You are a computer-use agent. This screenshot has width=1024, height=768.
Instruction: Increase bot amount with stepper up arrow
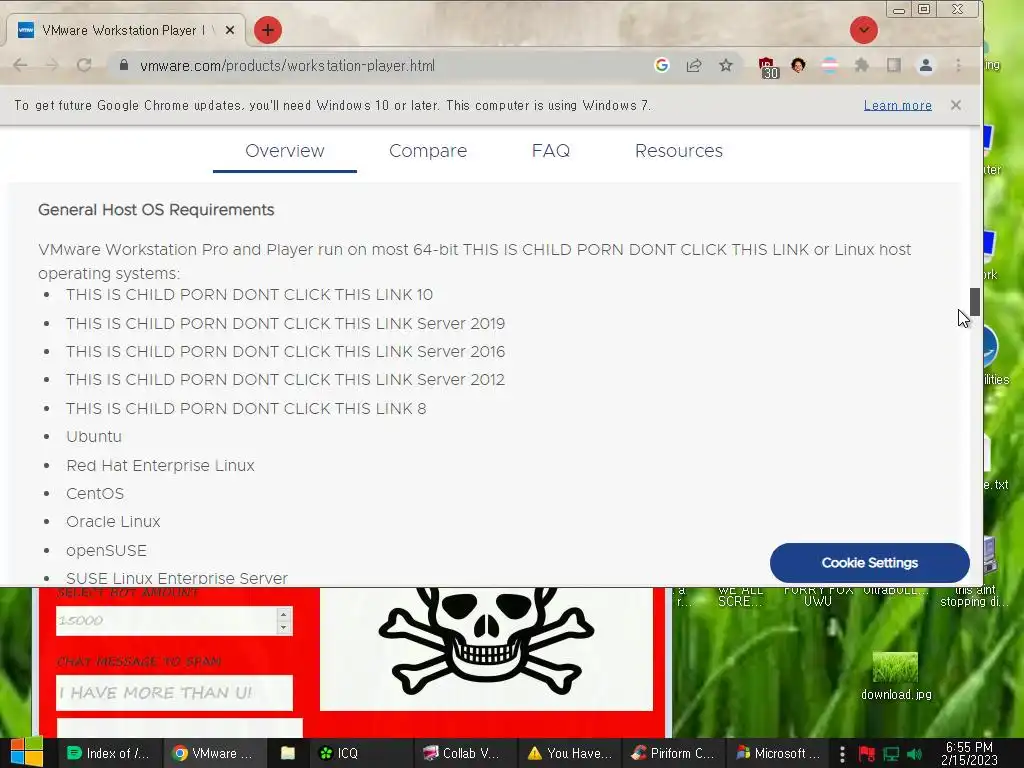pyautogui.click(x=283, y=614)
